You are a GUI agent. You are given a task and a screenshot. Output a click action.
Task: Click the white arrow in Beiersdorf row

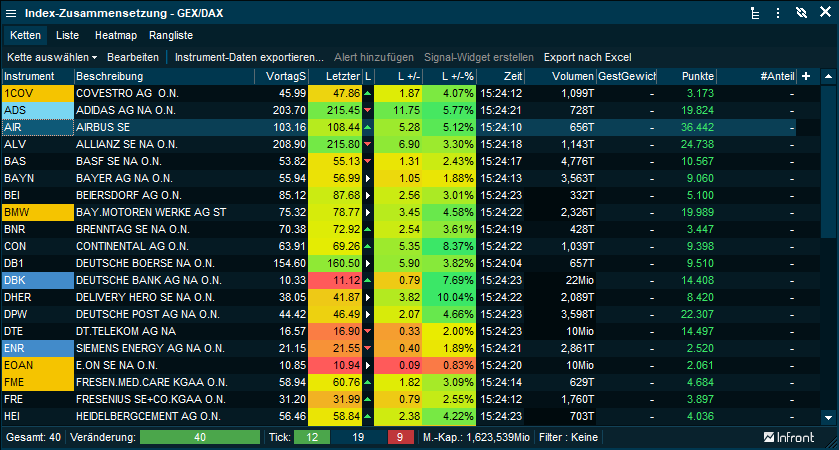click(367, 195)
